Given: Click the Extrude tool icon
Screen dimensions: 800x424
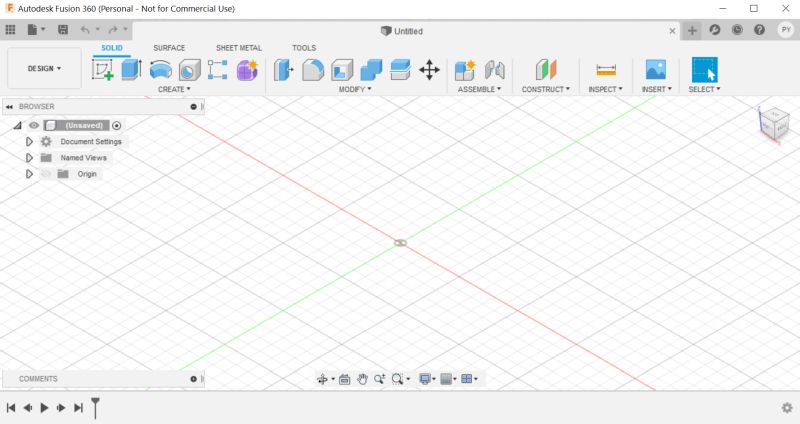Looking at the screenshot, I should [x=131, y=70].
